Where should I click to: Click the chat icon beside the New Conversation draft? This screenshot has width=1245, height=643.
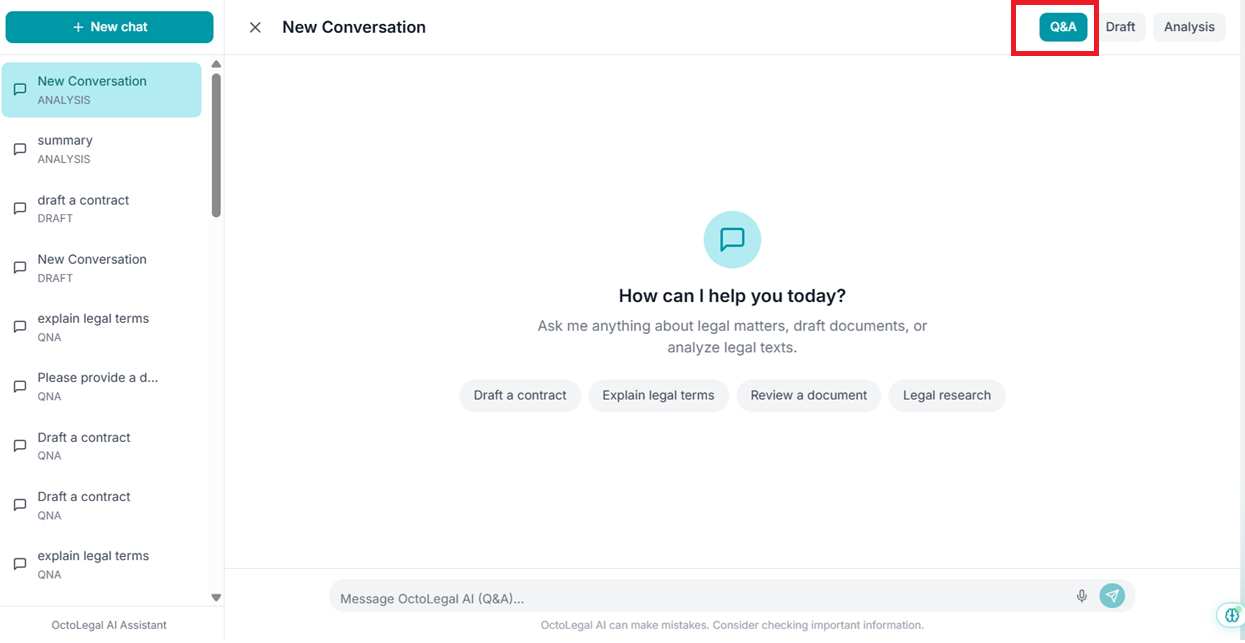pyautogui.click(x=19, y=267)
